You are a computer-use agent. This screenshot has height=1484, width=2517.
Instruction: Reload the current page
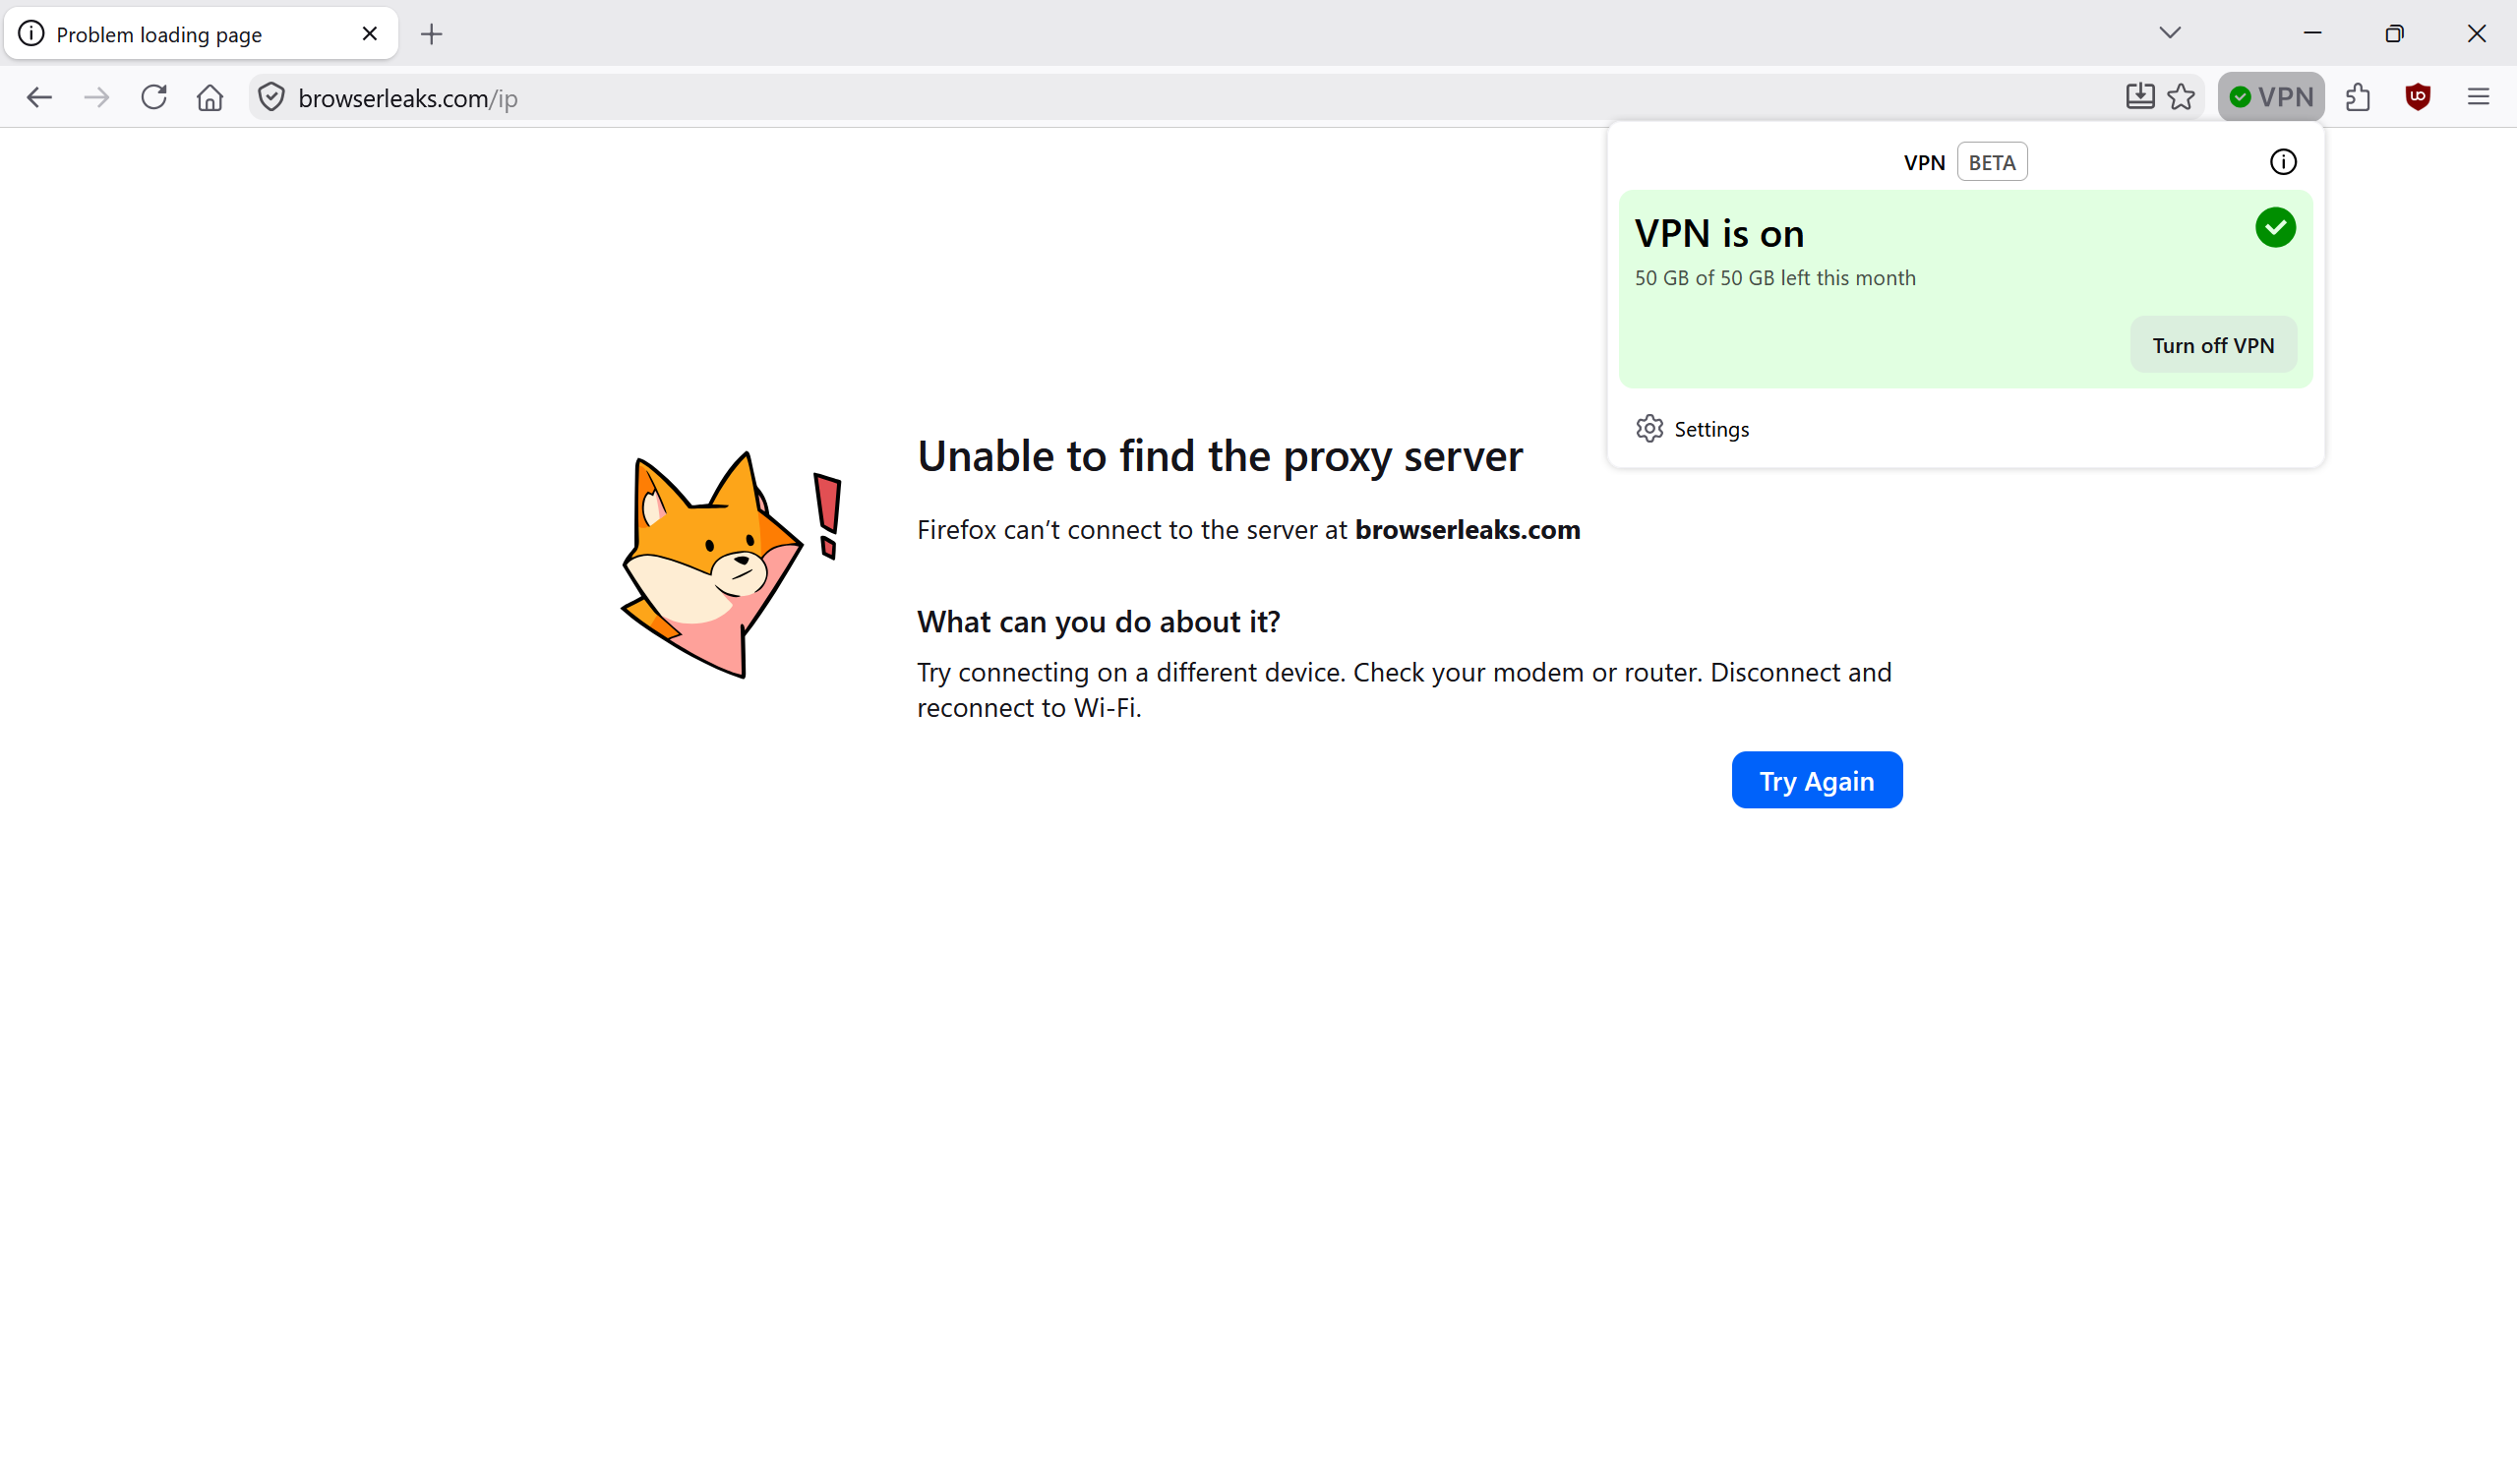[154, 97]
